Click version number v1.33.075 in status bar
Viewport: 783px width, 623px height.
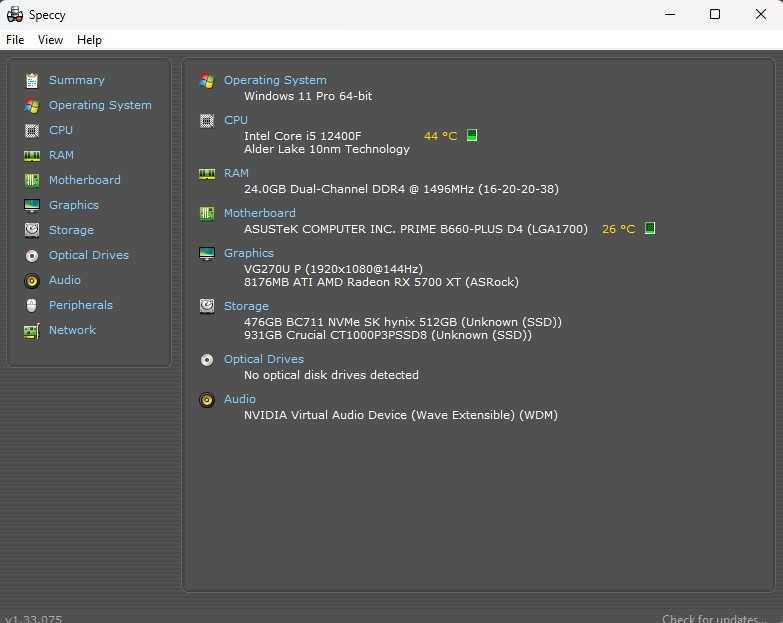pyautogui.click(x=34, y=619)
